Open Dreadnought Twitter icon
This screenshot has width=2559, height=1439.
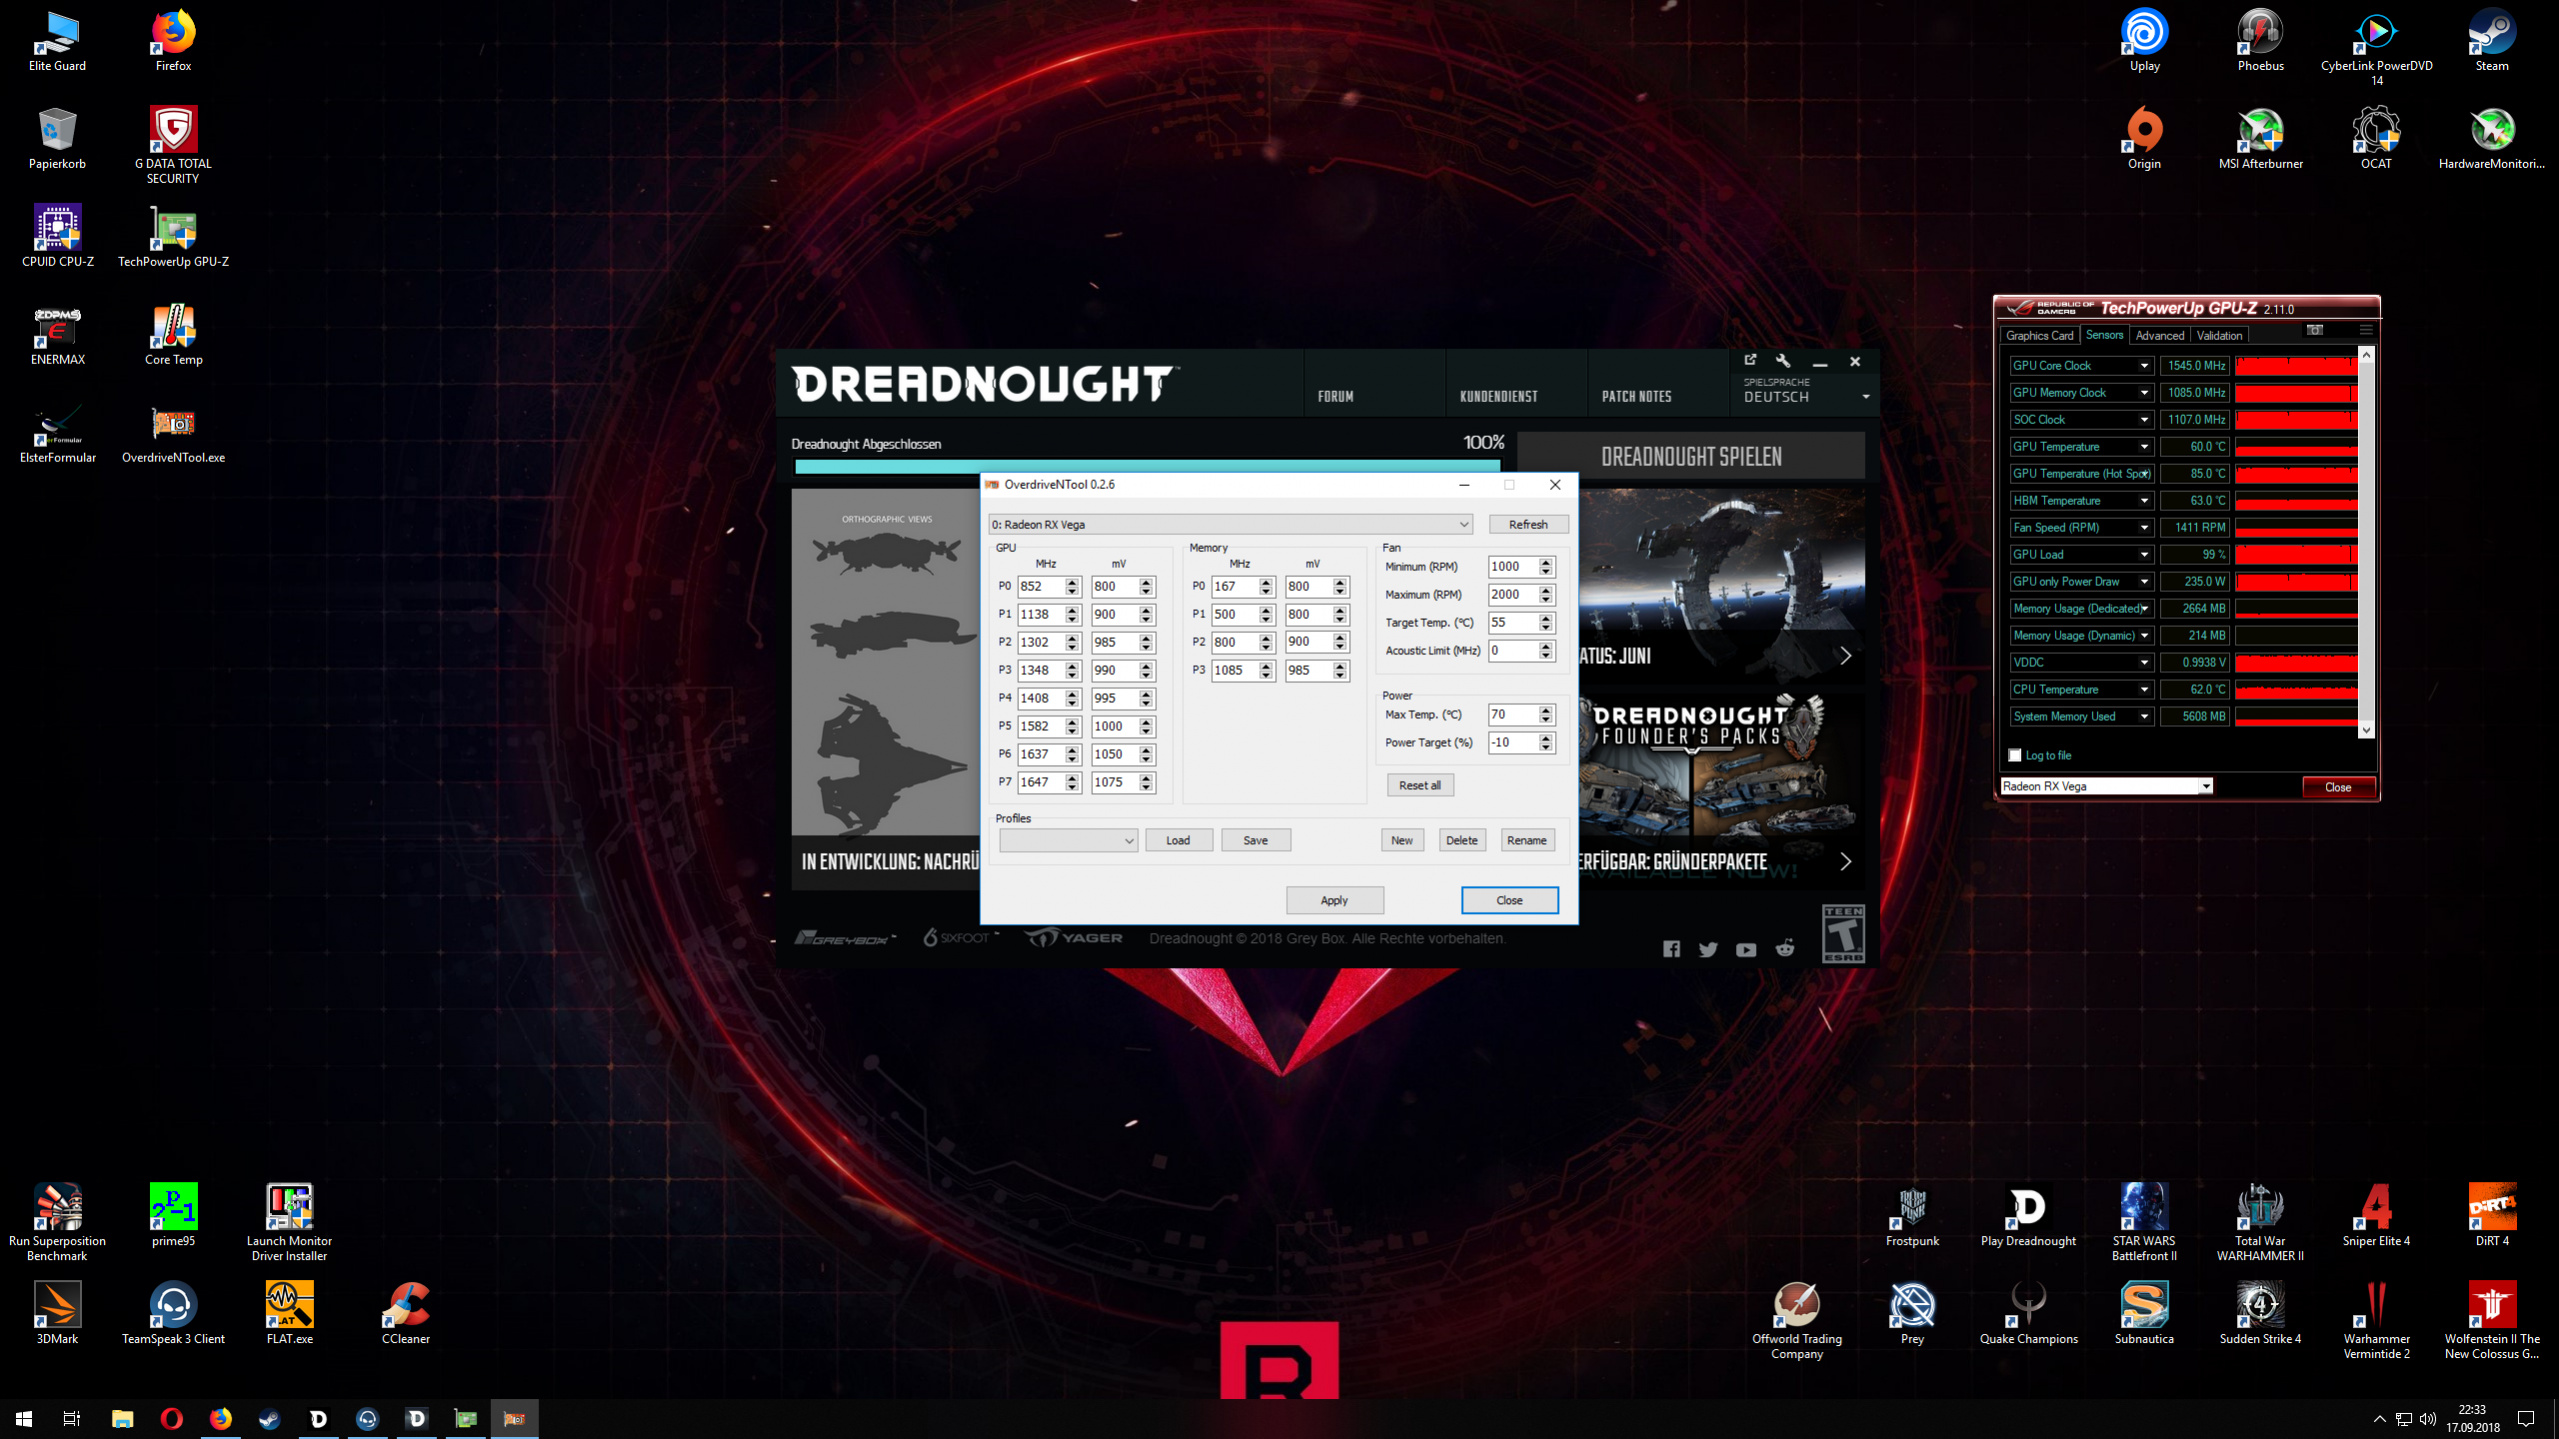tap(1708, 949)
